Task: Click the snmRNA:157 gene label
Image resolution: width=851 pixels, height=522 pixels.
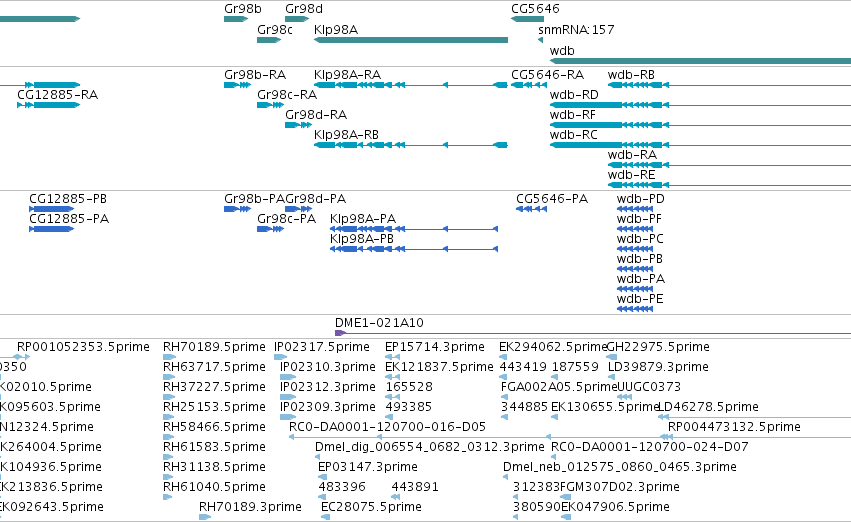Action: [576, 29]
